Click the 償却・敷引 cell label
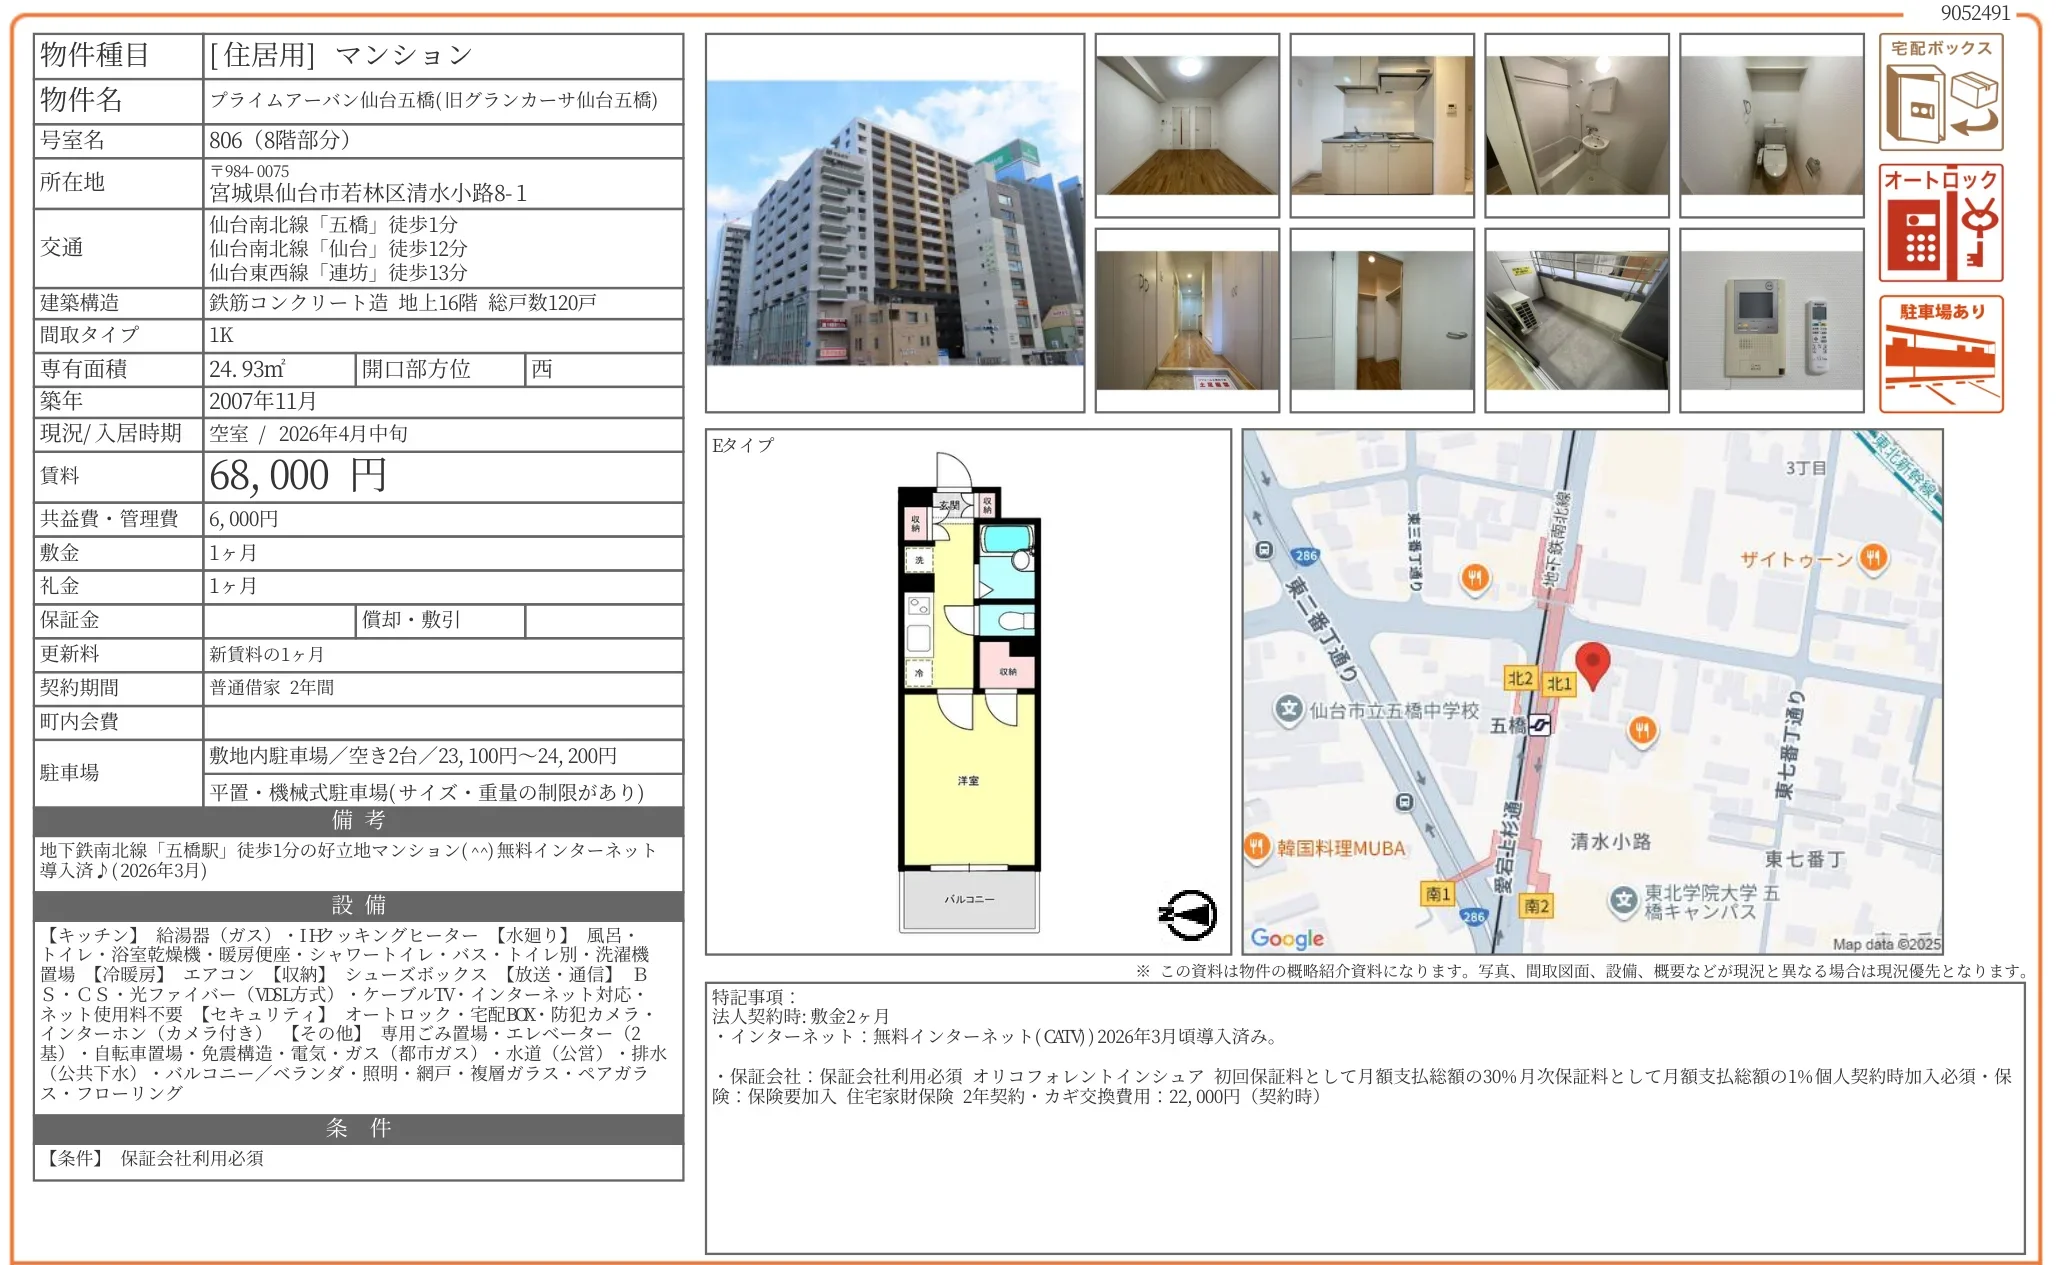This screenshot has height=1265, width=2056. tap(411, 620)
